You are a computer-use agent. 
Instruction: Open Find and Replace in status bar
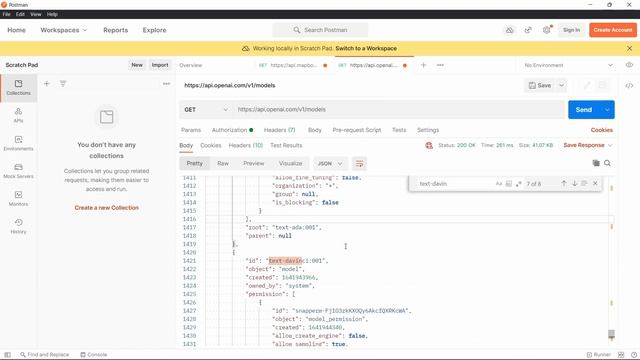(44, 355)
